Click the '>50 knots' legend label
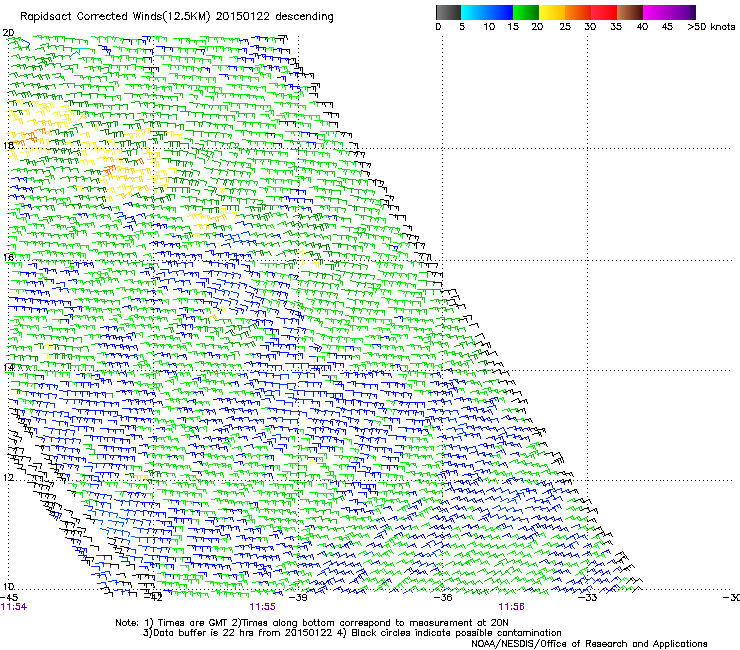The width and height of the screenshot is (740, 650). (711, 27)
